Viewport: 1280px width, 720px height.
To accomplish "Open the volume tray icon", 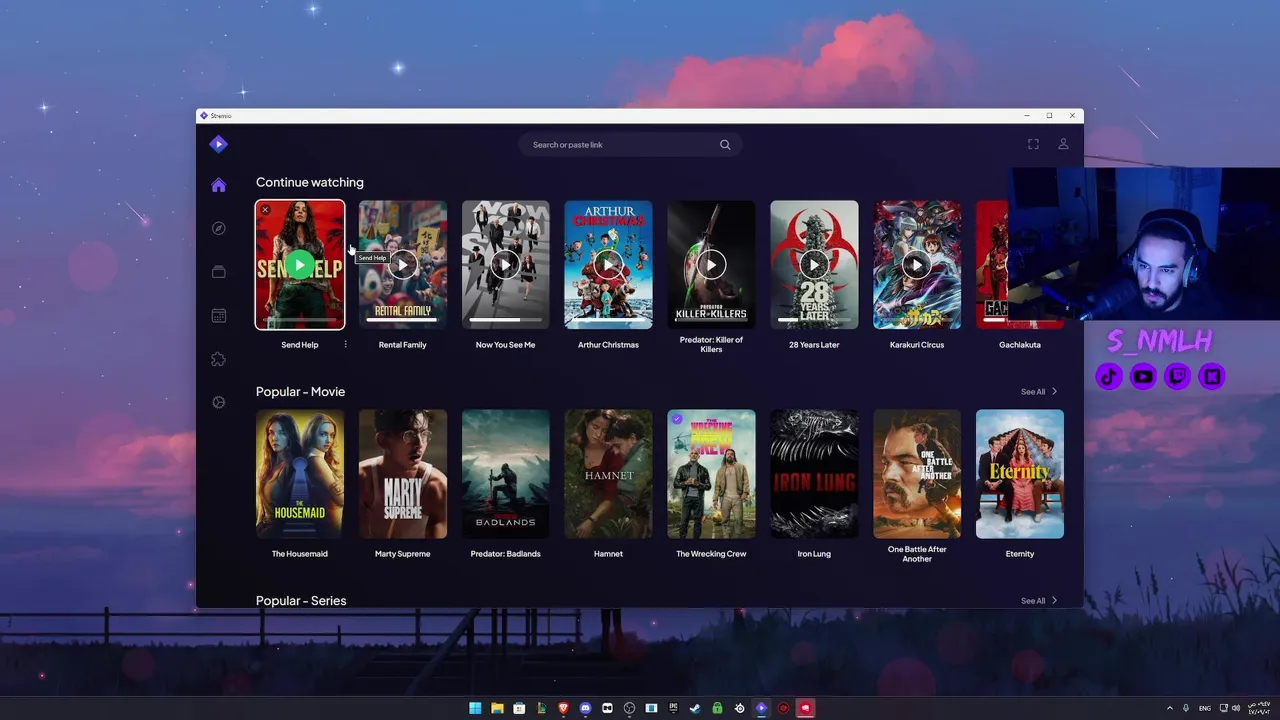I will 1235,708.
